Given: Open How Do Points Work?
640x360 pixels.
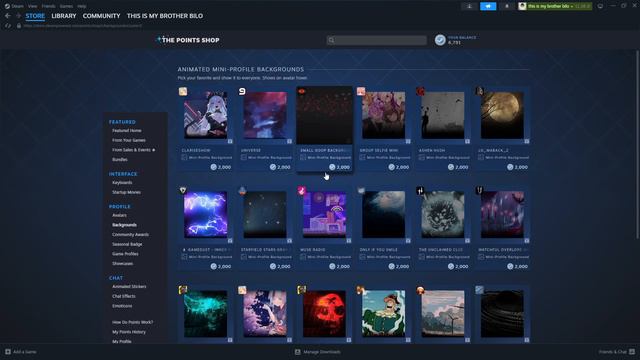Looking at the screenshot, I should tap(133, 322).
